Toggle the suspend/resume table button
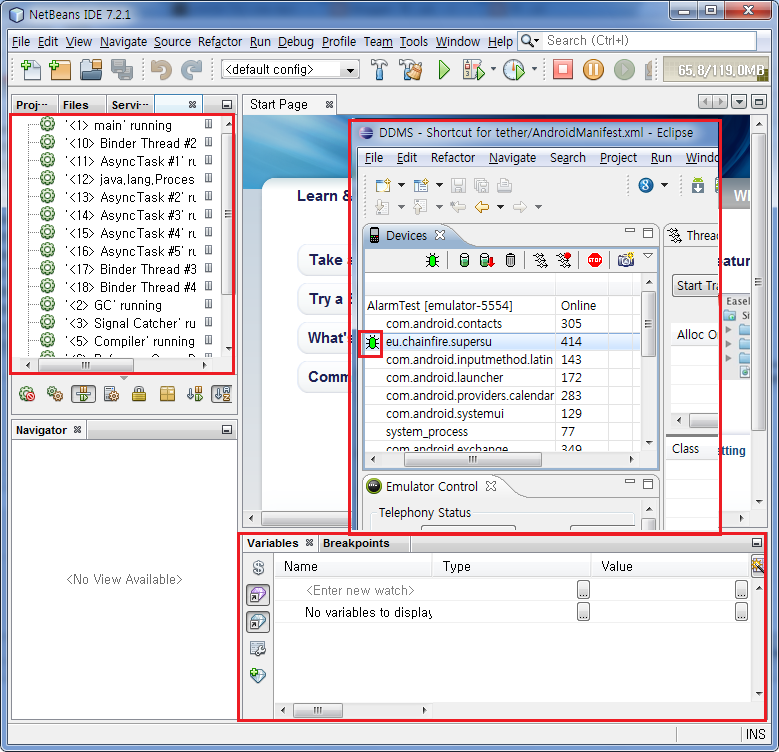 [83, 394]
